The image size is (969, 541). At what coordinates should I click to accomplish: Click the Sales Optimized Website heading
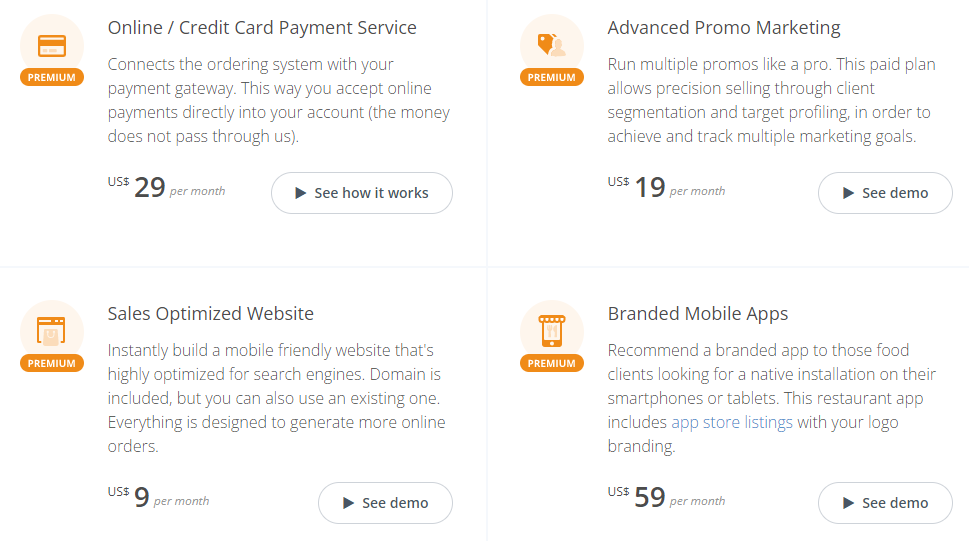click(211, 313)
